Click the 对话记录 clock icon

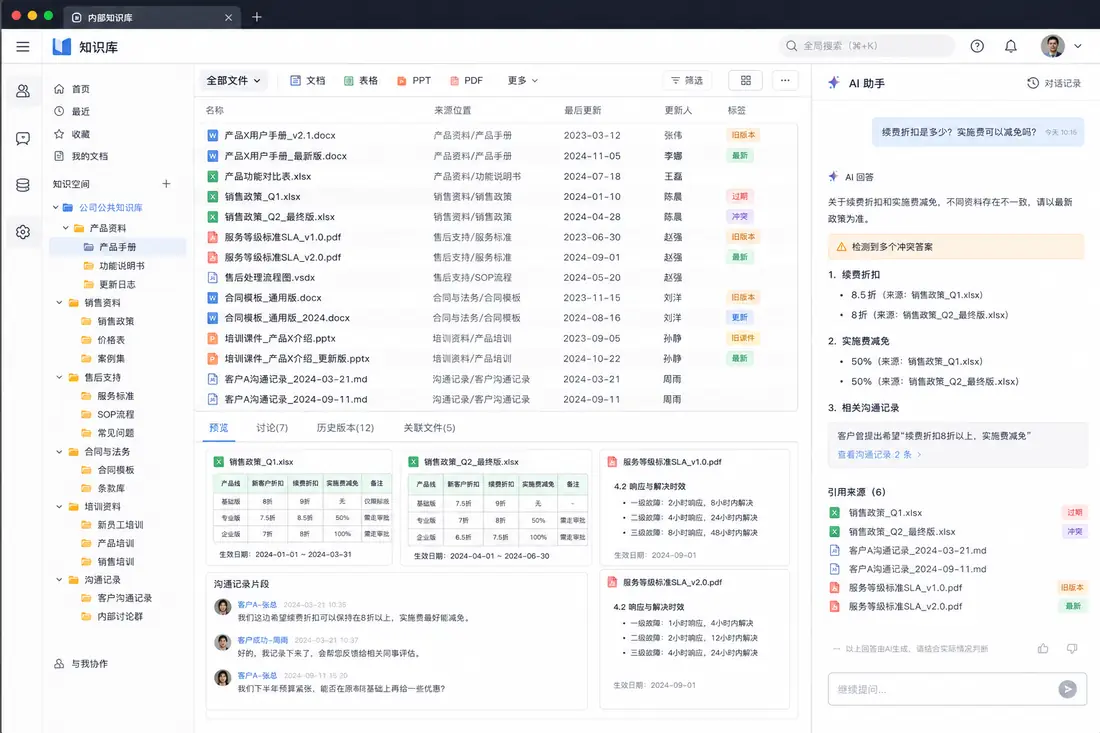coord(1033,83)
